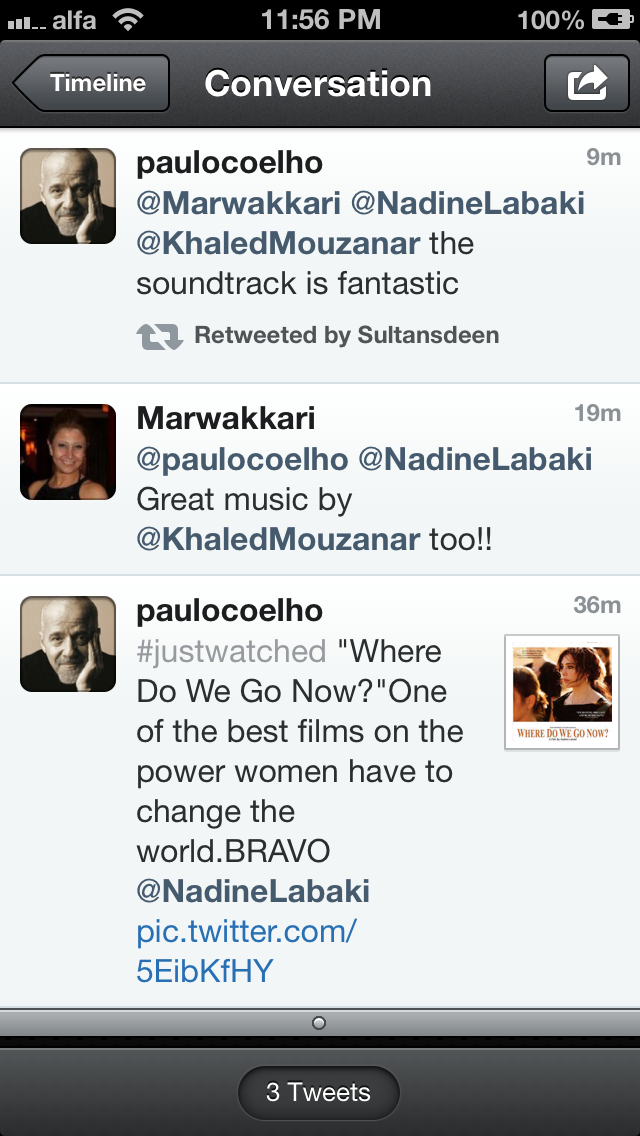Tap the circular page indicator dot
Viewport: 640px width, 1136px height.
point(319,1022)
